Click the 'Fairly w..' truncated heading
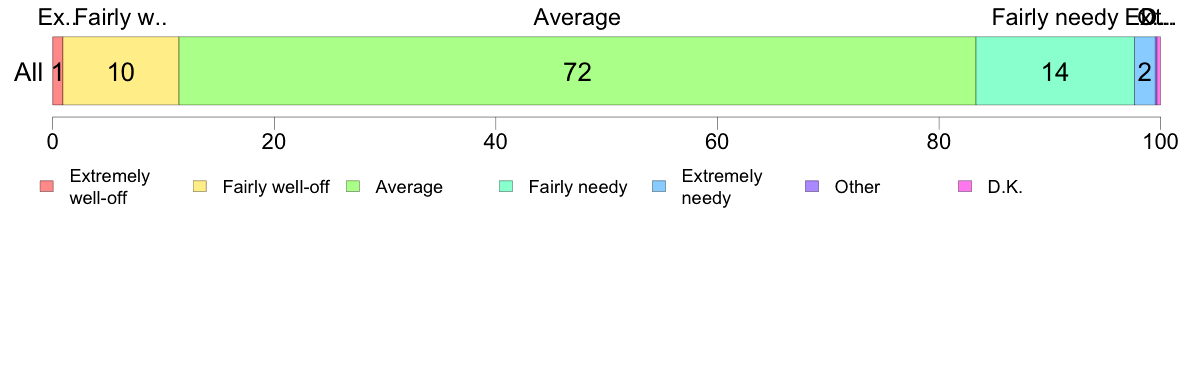 (x=120, y=17)
